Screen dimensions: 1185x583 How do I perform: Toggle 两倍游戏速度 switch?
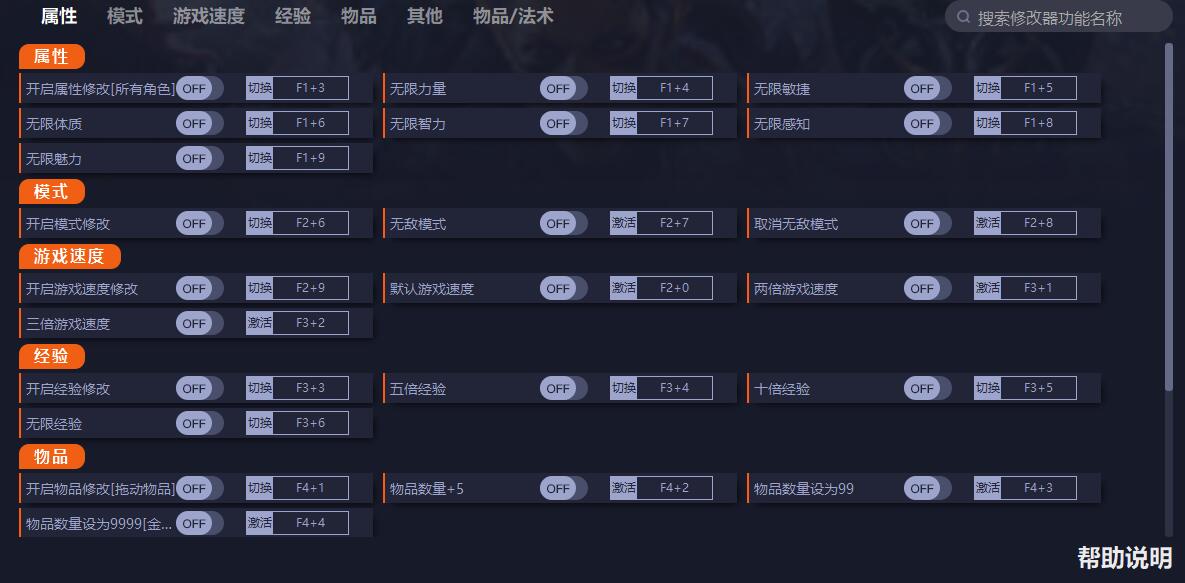pos(927,288)
